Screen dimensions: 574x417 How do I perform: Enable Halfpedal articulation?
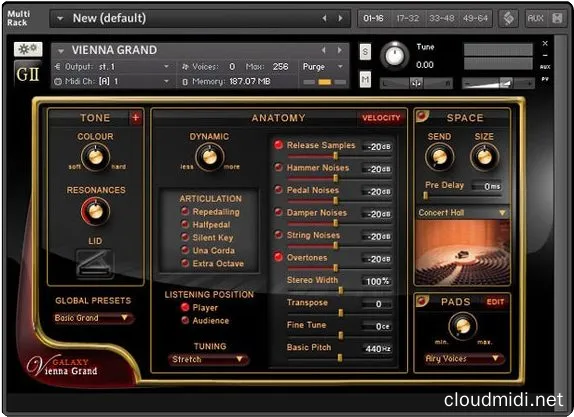(185, 224)
